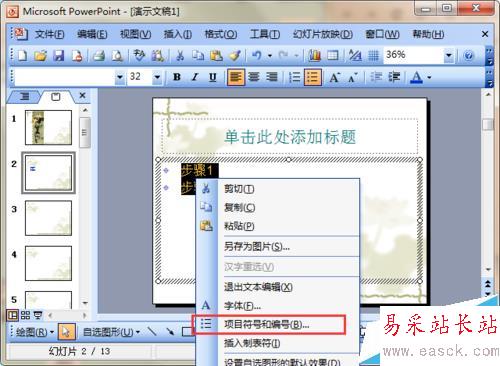Expand the undo history dropdown arrow

[270, 56]
